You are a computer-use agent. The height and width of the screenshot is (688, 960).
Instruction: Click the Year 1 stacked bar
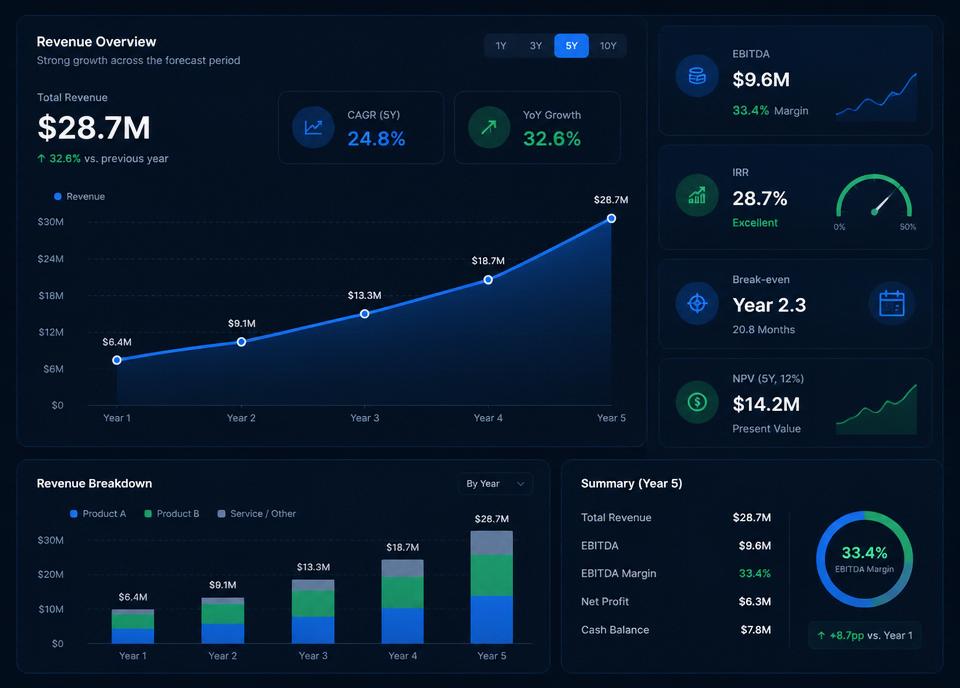coord(133,626)
